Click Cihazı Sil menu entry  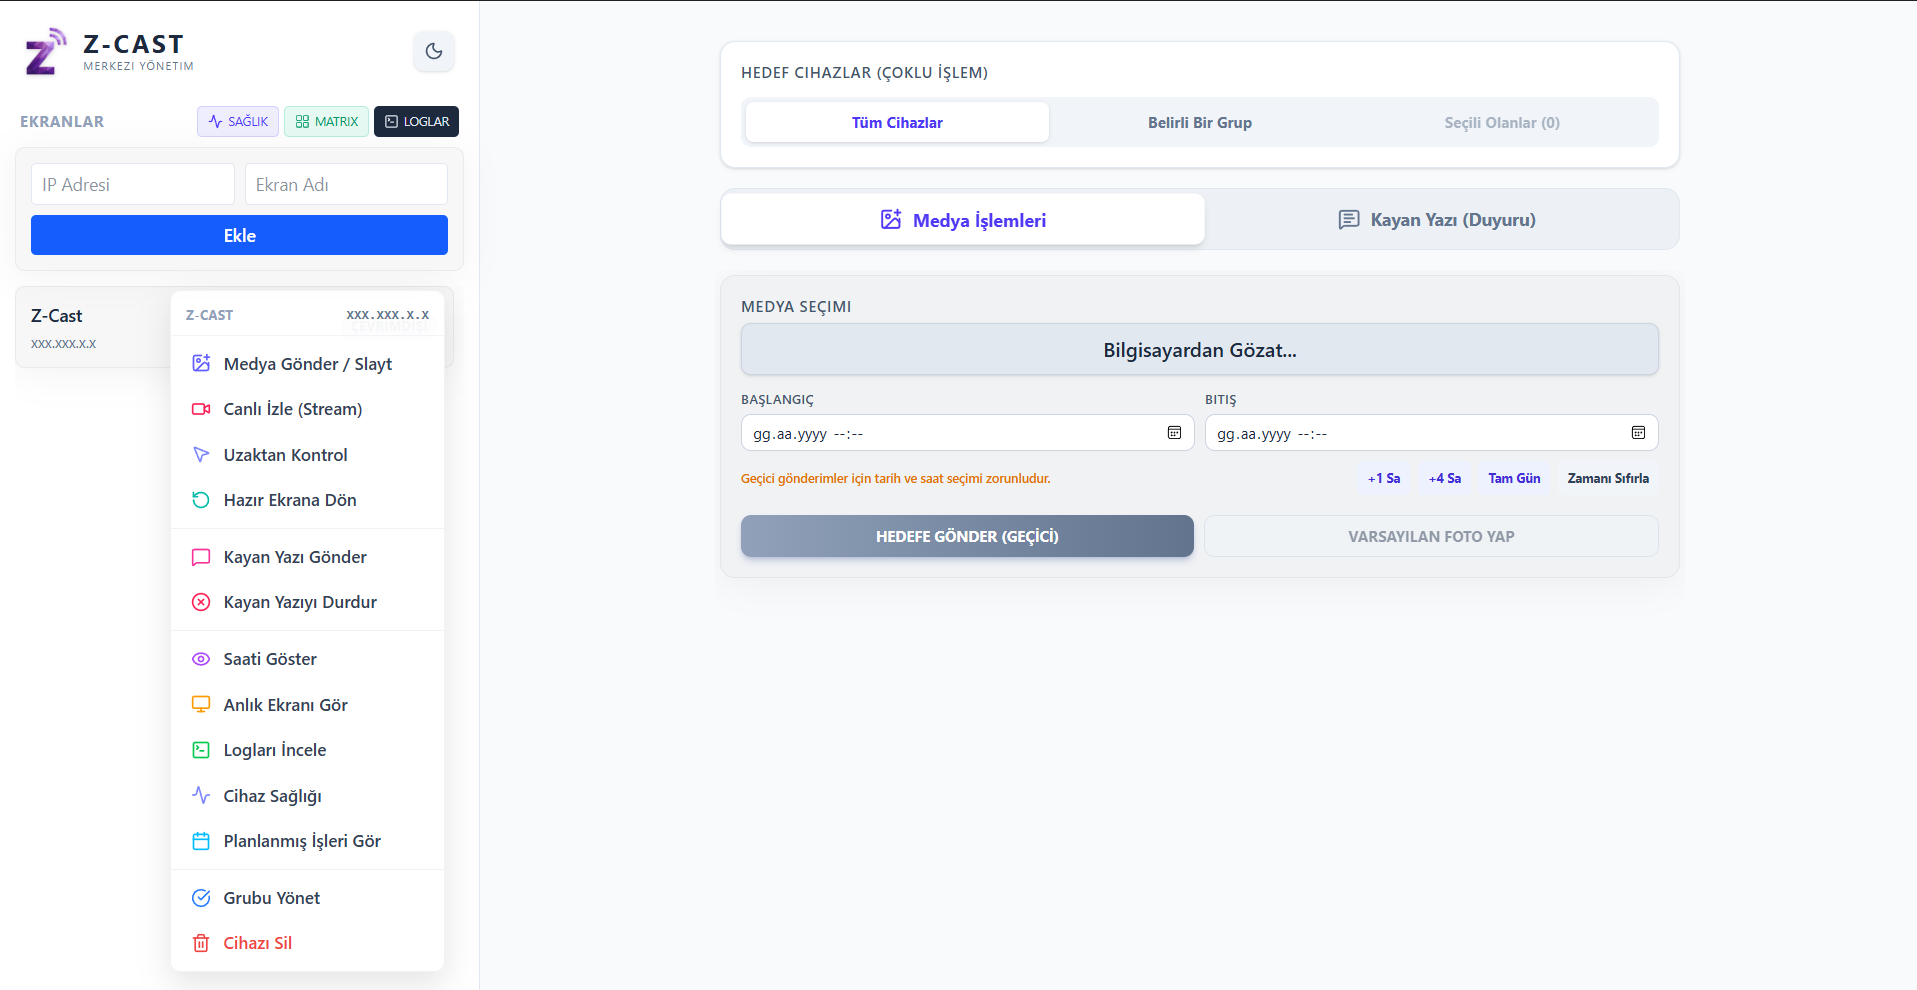(307, 943)
